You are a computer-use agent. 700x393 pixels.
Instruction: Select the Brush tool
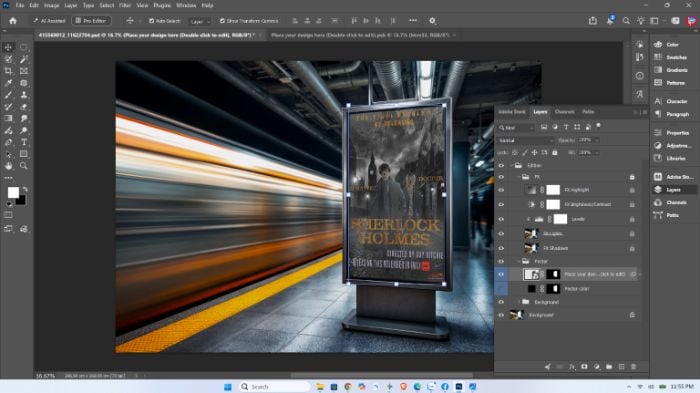tap(8, 95)
